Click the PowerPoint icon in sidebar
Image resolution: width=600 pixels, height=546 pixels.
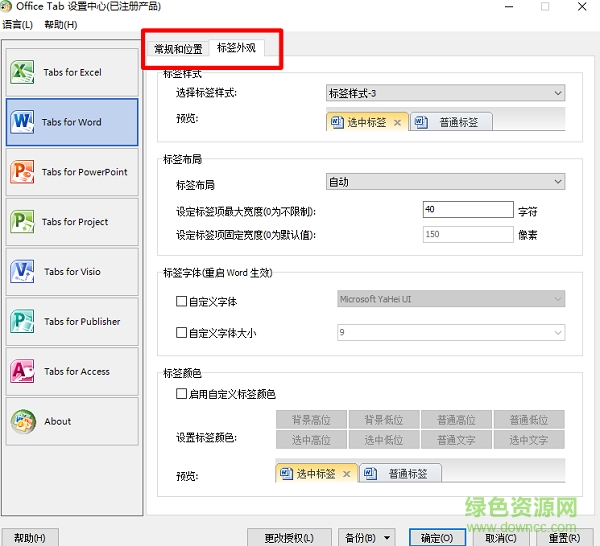pyautogui.click(x=22, y=172)
